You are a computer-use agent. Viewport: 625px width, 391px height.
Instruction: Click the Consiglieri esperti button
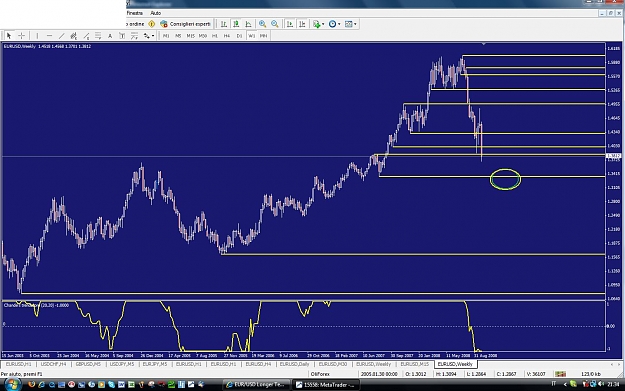click(185, 24)
